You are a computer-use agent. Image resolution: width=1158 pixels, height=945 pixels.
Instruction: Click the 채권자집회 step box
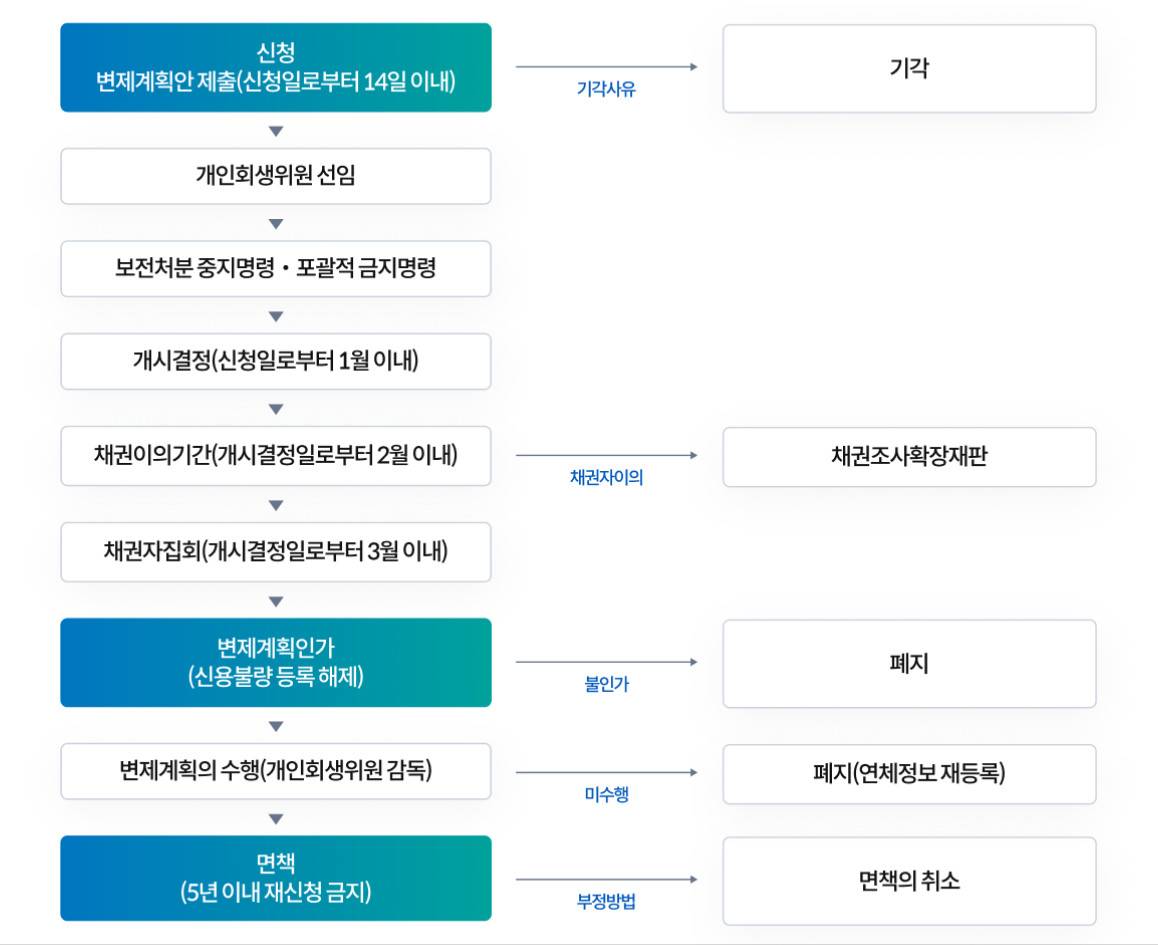276,551
